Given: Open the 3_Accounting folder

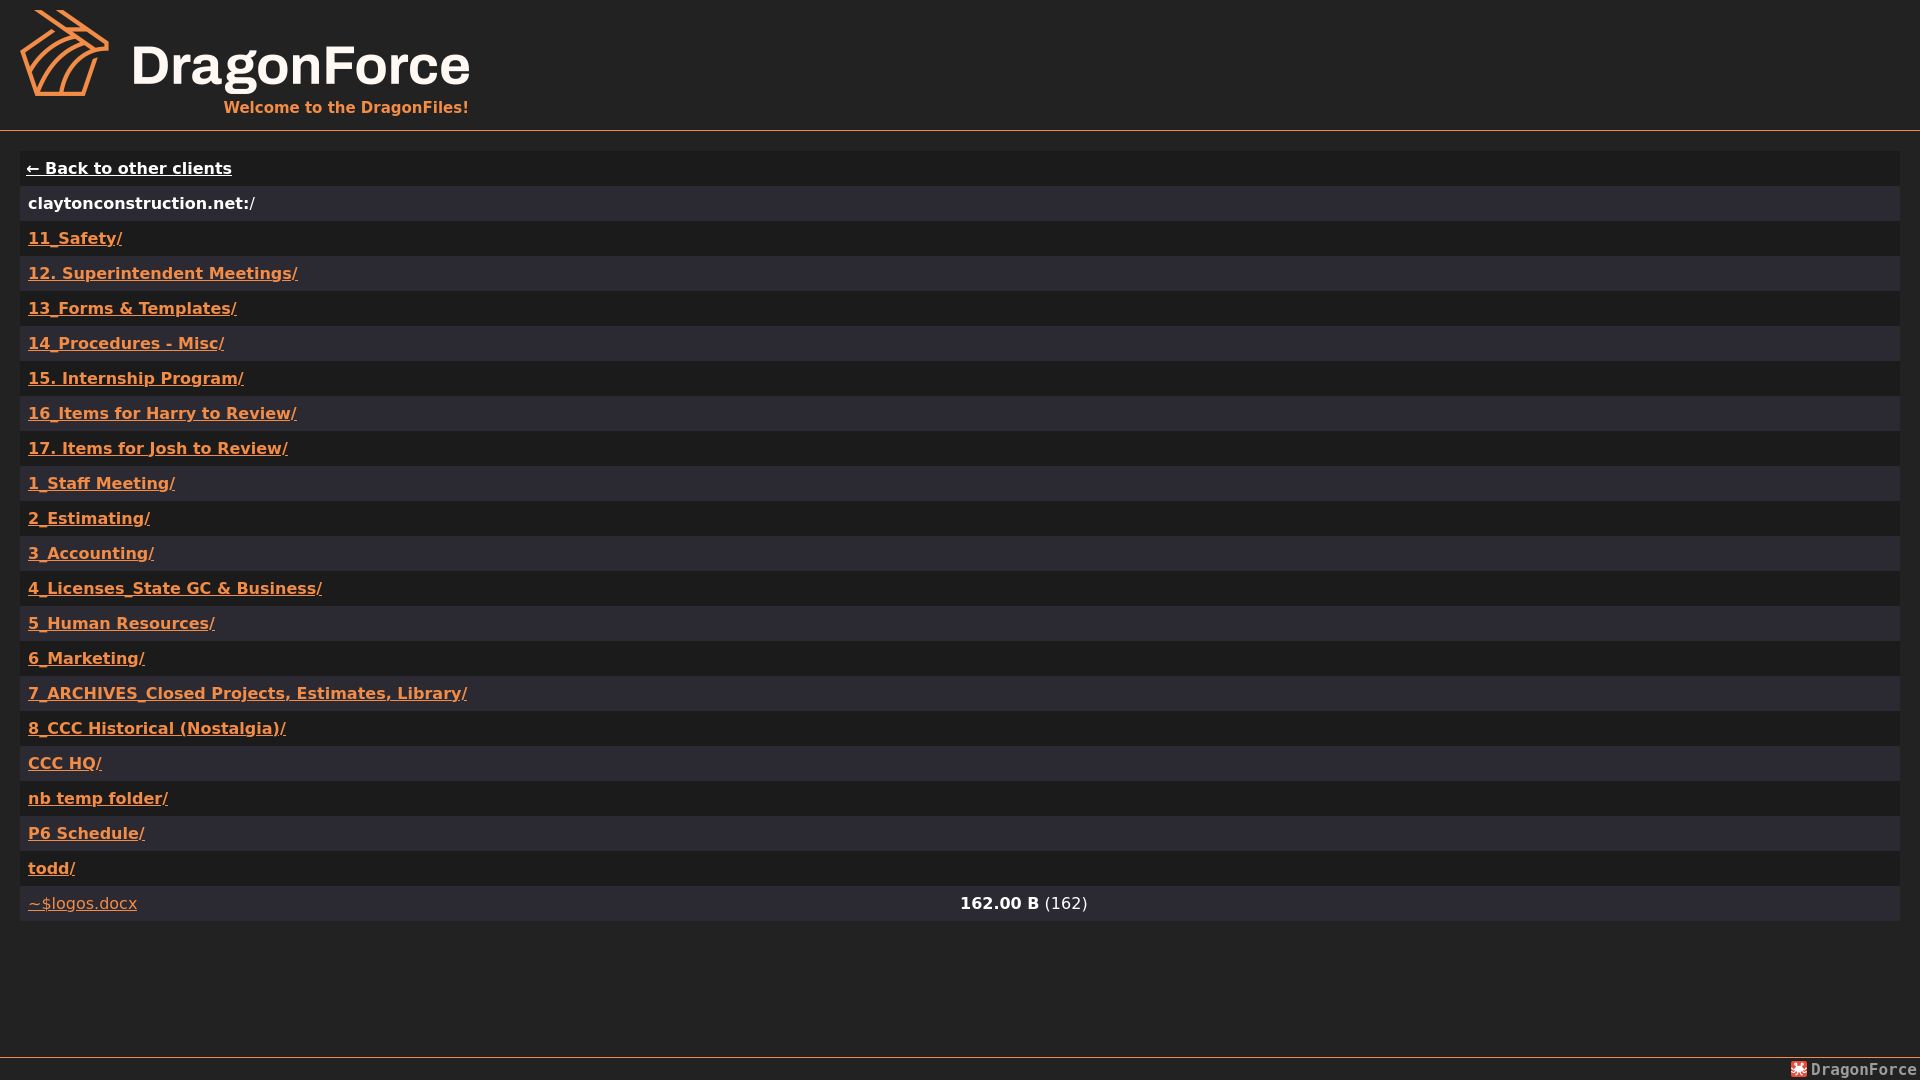Looking at the screenshot, I should 91,553.
